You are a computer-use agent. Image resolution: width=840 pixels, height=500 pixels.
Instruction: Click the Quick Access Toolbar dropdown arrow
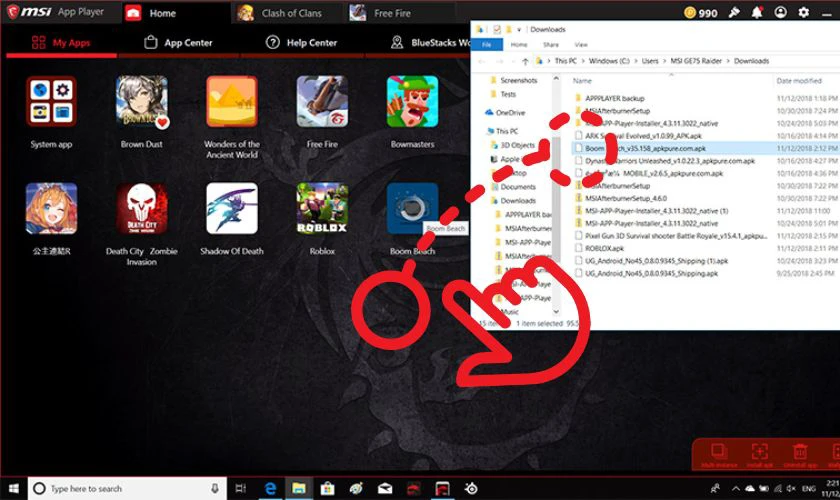pyautogui.click(x=519, y=29)
